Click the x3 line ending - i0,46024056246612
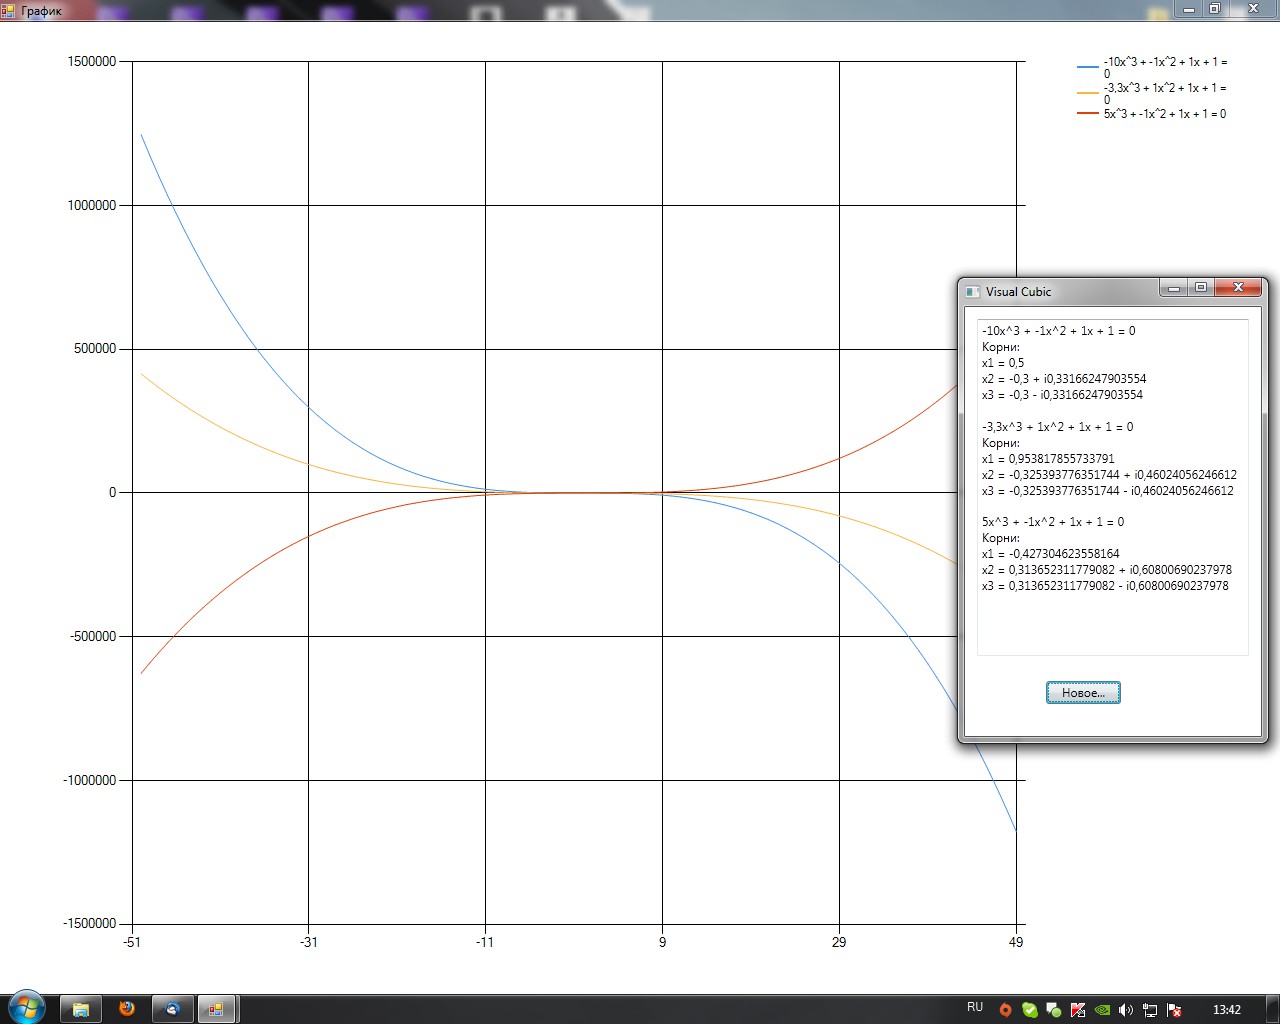This screenshot has width=1280, height=1024. [1108, 491]
